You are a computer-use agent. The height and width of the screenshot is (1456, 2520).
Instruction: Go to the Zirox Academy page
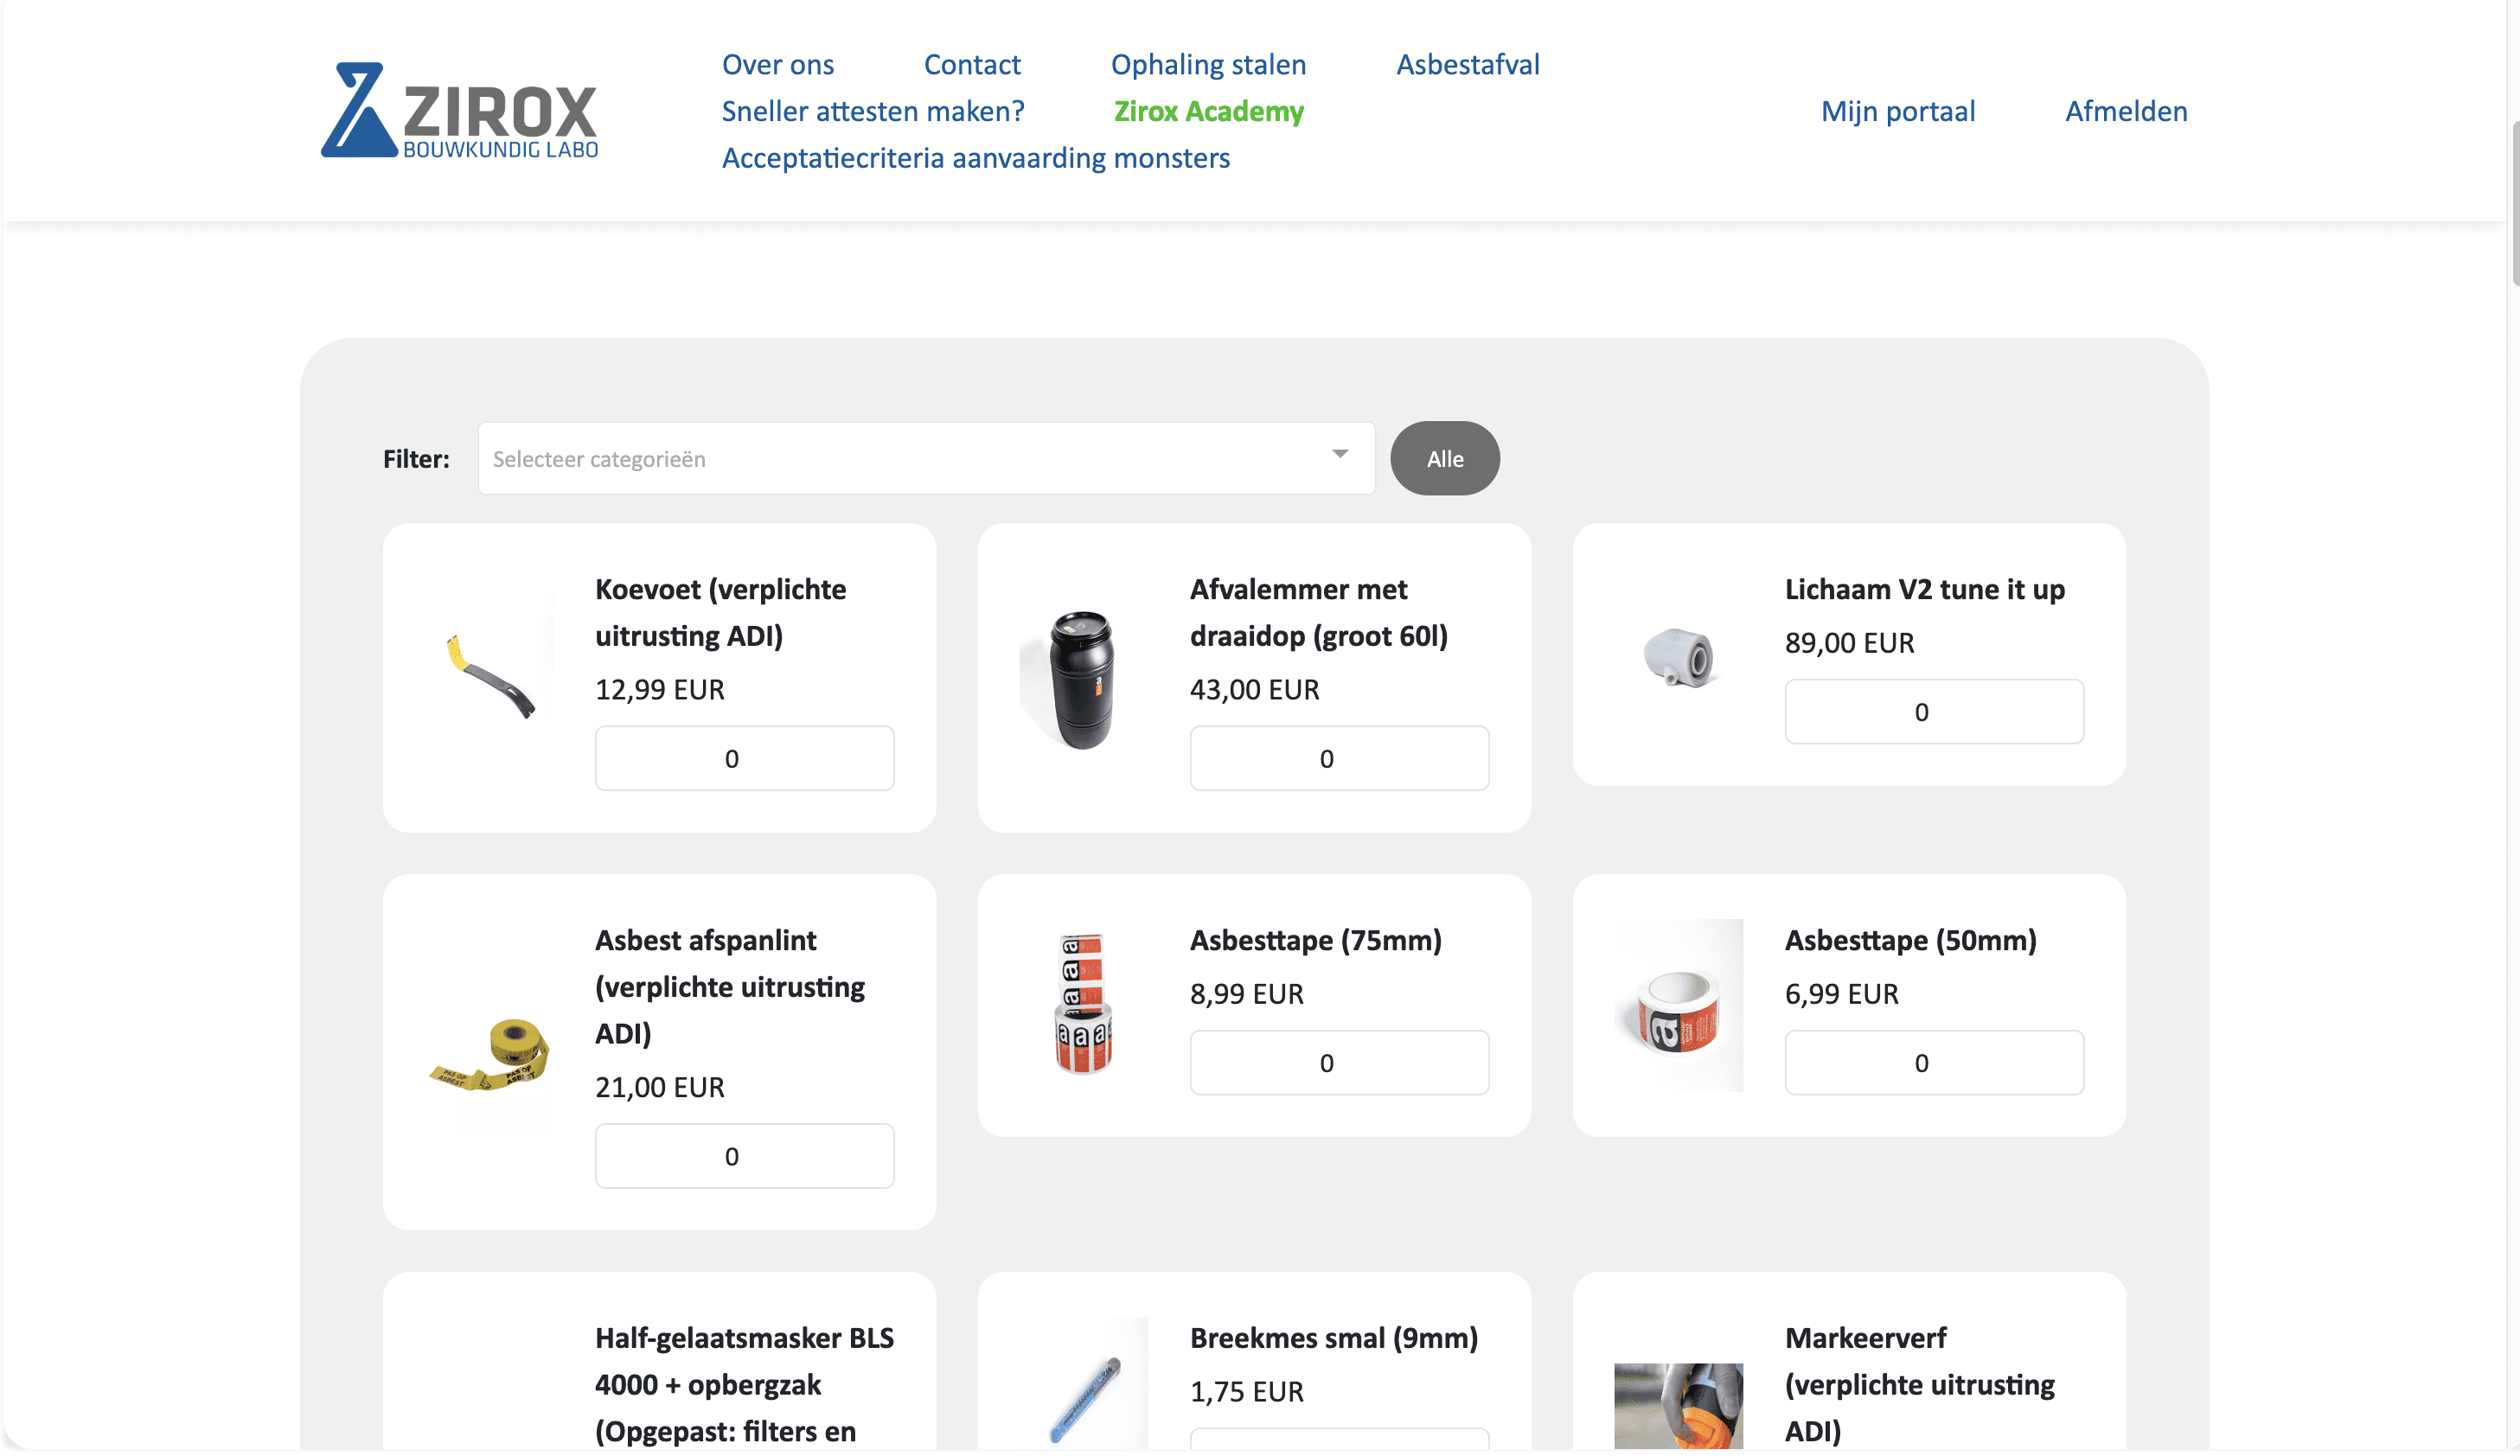click(1208, 111)
